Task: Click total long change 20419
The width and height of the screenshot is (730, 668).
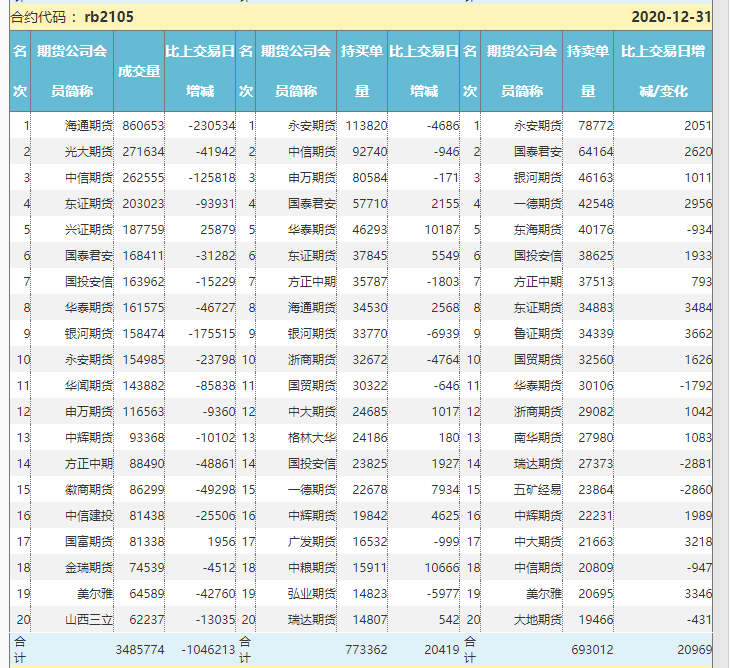Action: click(x=442, y=650)
